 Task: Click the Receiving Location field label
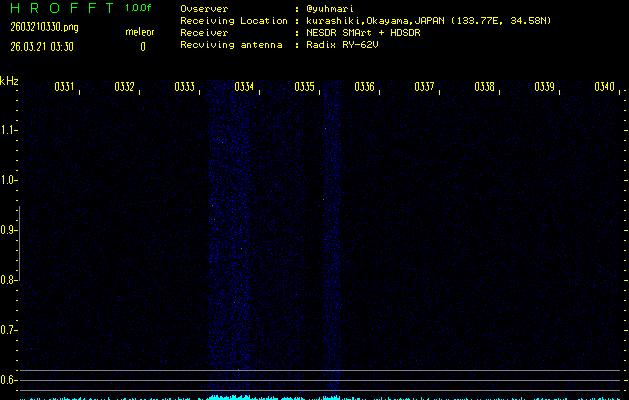coord(234,21)
